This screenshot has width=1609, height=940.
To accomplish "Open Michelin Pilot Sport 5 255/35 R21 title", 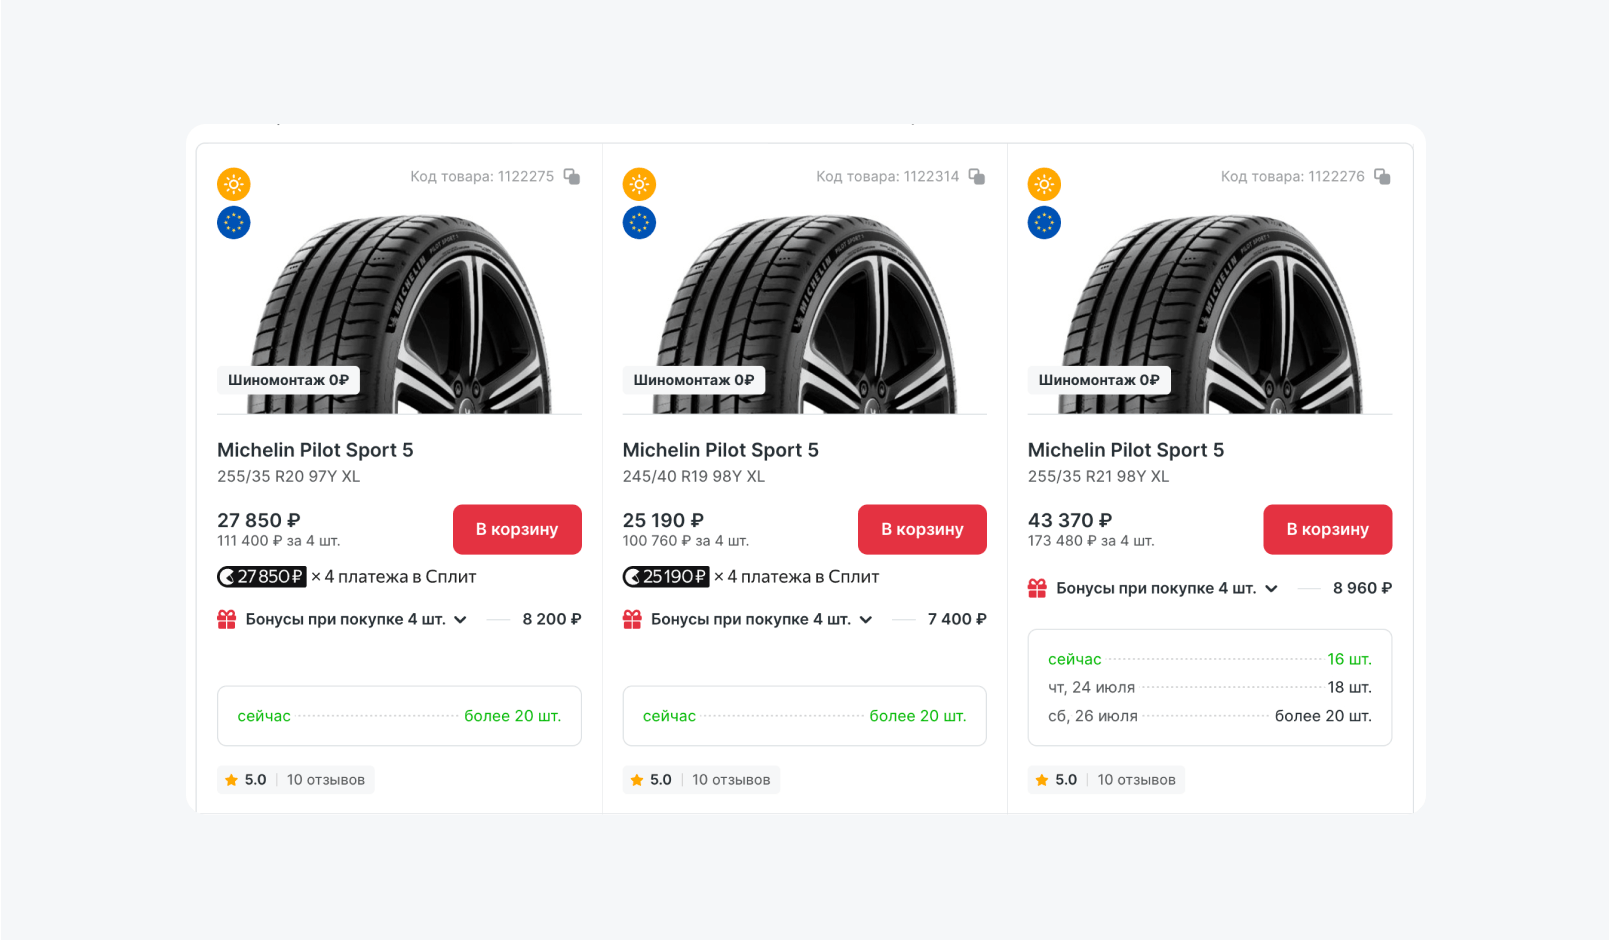I will tap(1125, 450).
